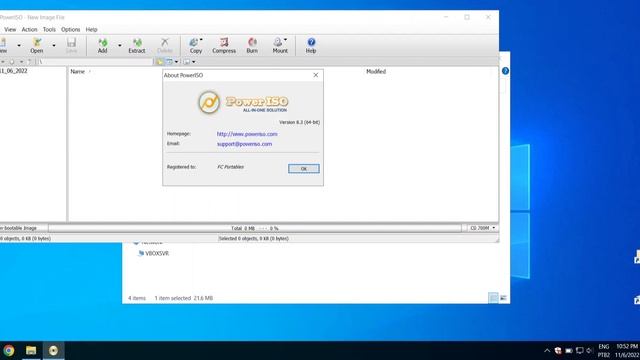The width and height of the screenshot is (640, 360).
Task: Click the Help toolbar icon
Action: (311, 45)
